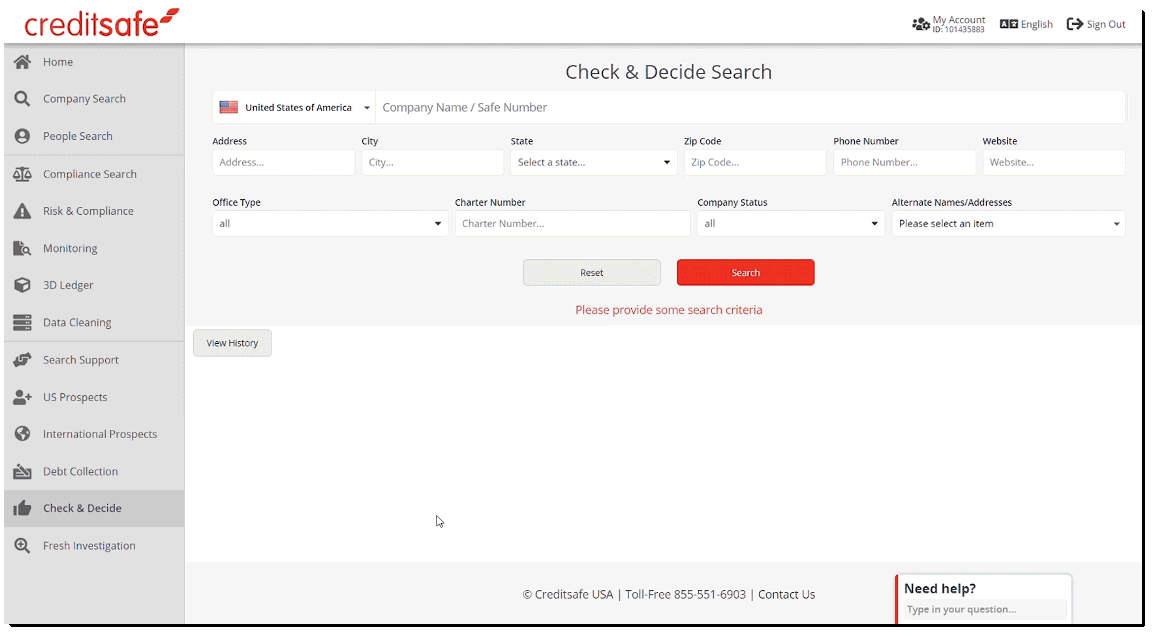Click the View History button

[232, 342]
